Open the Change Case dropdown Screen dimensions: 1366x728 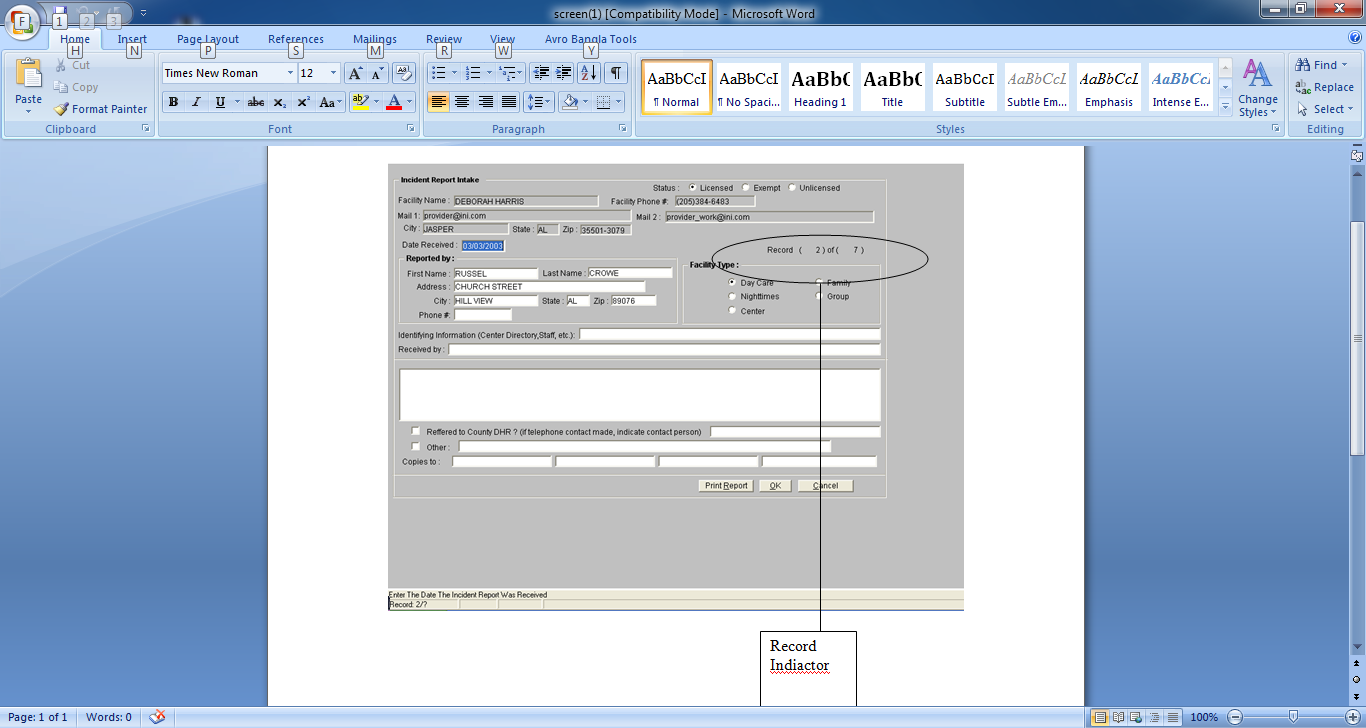pyautogui.click(x=330, y=102)
